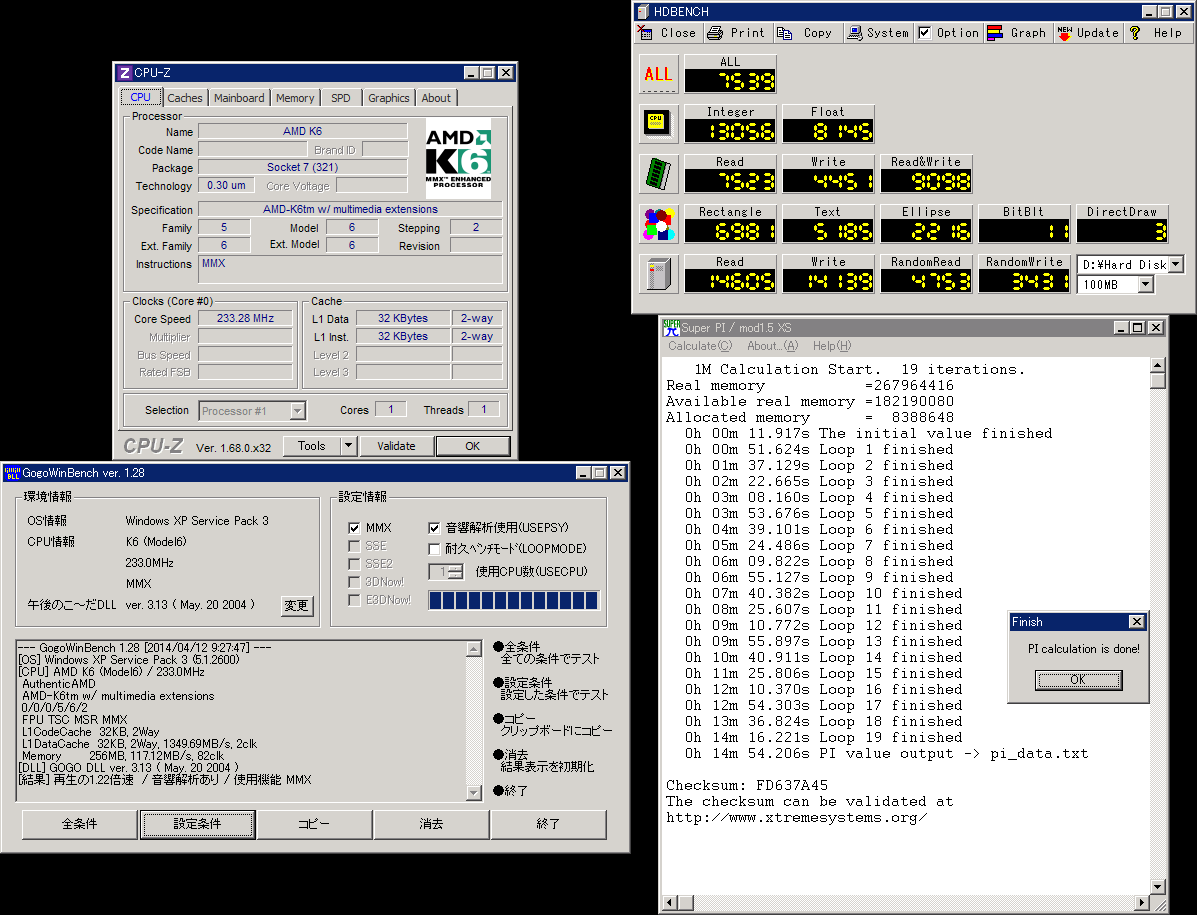Toggle the Option checkbox in HDBENCH toolbar

pyautogui.click(x=924, y=33)
